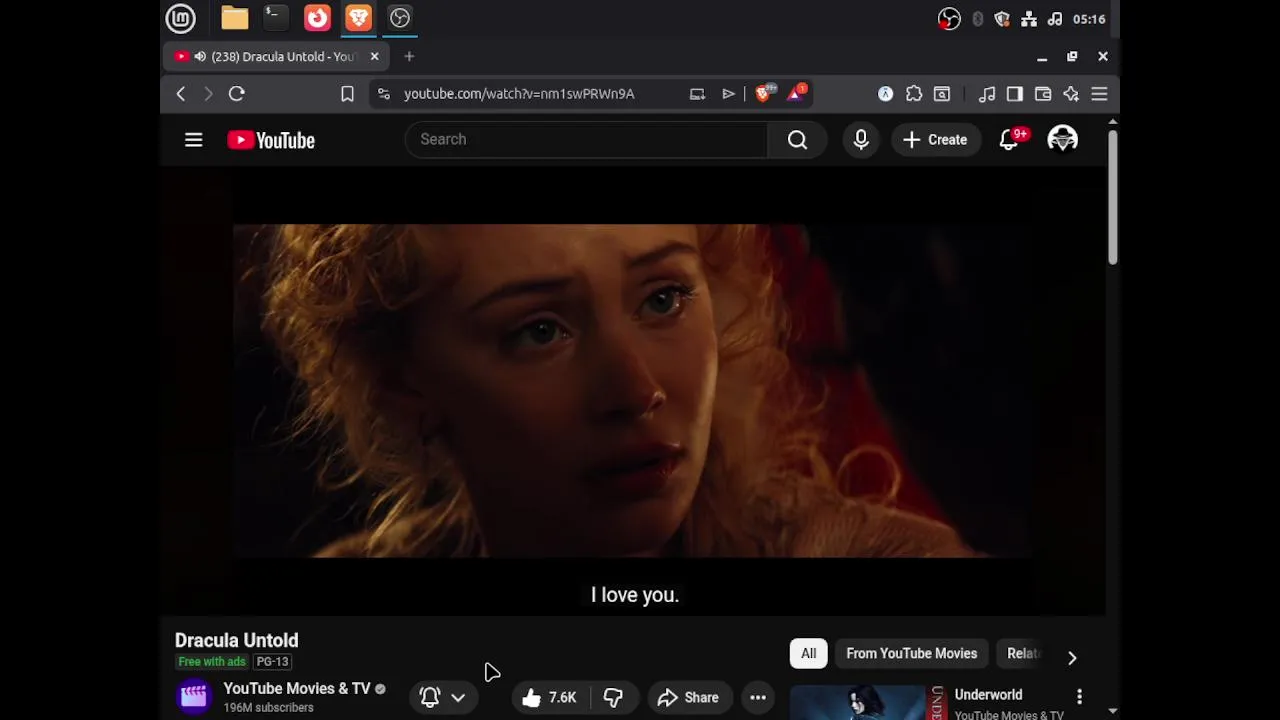
Task: Toggle the browser sidebar panel
Action: (1015, 94)
